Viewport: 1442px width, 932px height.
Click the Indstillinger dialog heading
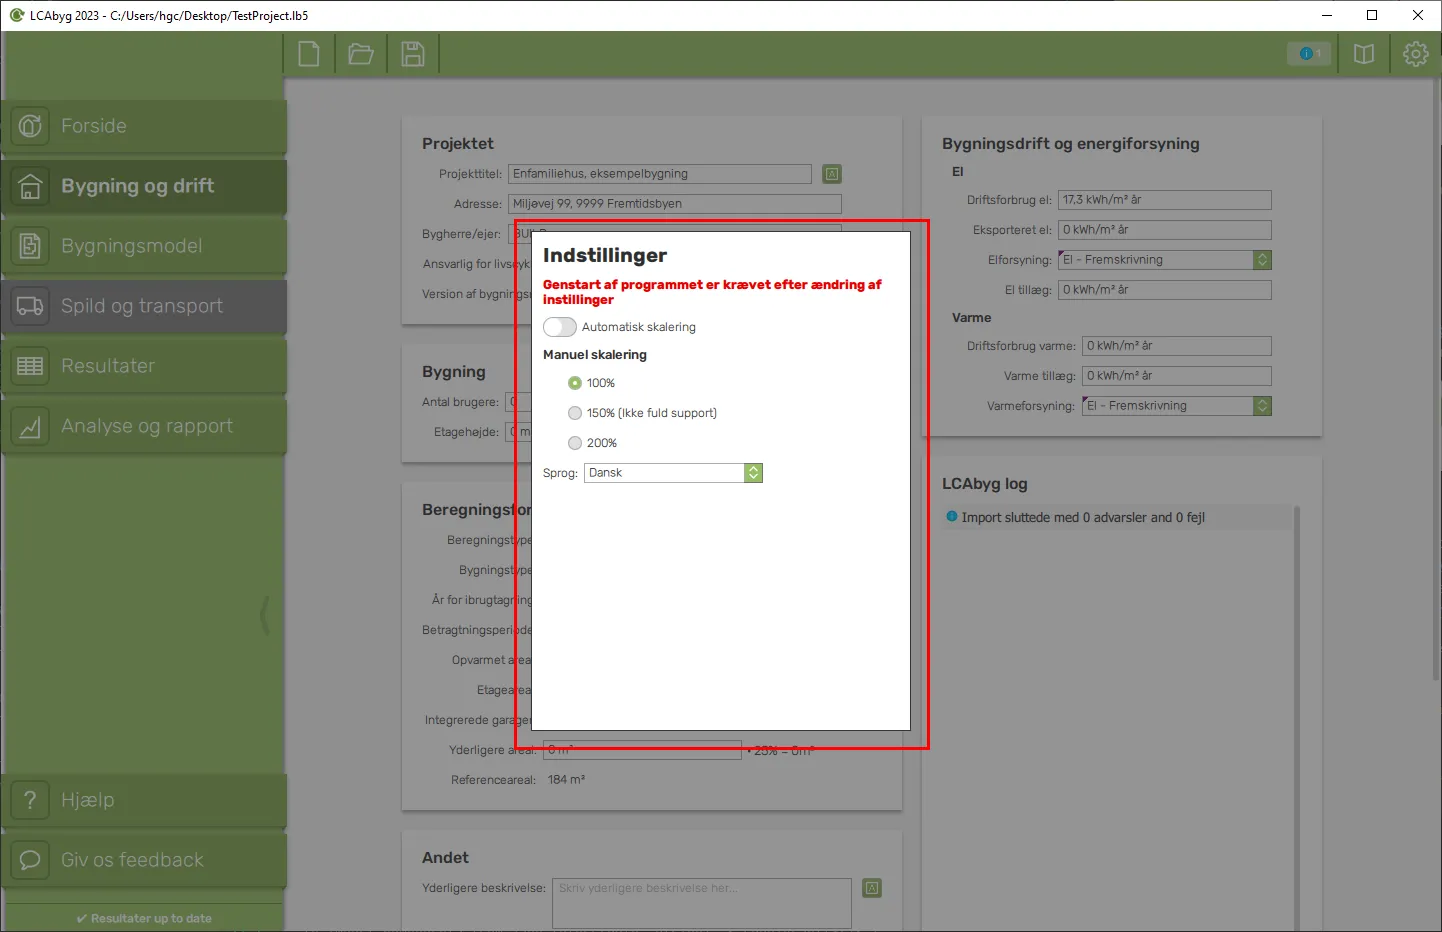605,256
